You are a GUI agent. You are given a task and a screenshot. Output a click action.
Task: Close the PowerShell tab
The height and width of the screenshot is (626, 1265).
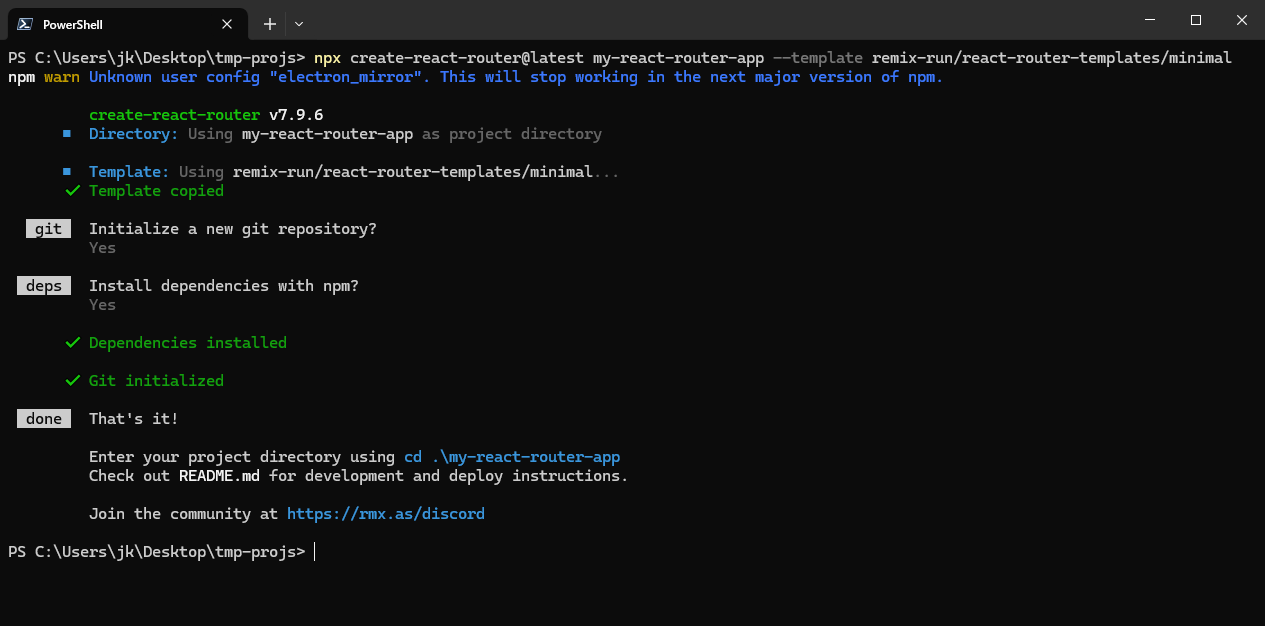tap(227, 24)
